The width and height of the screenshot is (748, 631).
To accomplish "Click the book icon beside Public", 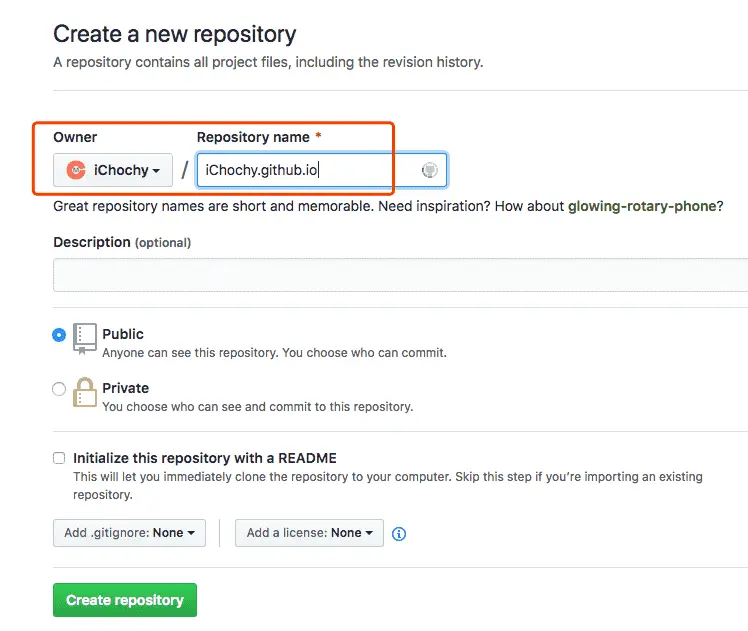I will click(x=85, y=339).
